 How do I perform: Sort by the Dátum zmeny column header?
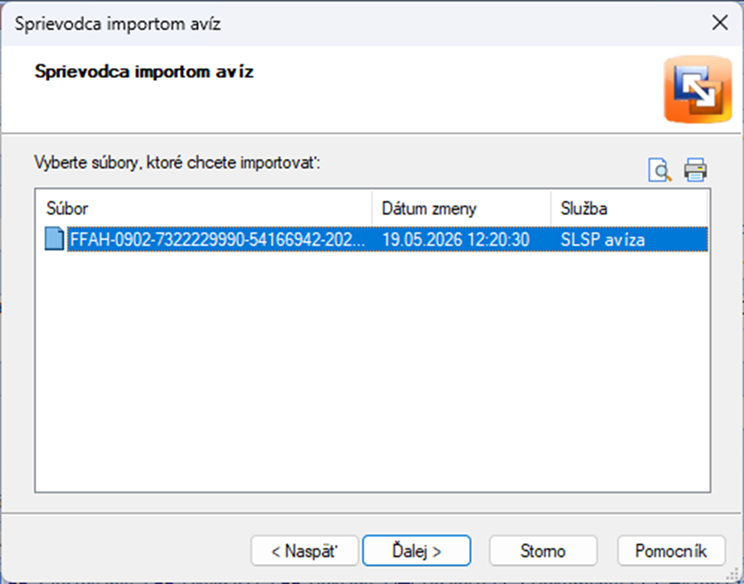462,209
